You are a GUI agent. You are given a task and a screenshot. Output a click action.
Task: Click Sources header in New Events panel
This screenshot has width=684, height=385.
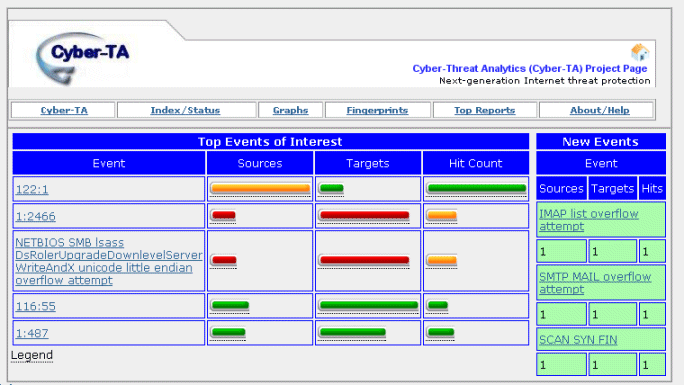(561, 188)
